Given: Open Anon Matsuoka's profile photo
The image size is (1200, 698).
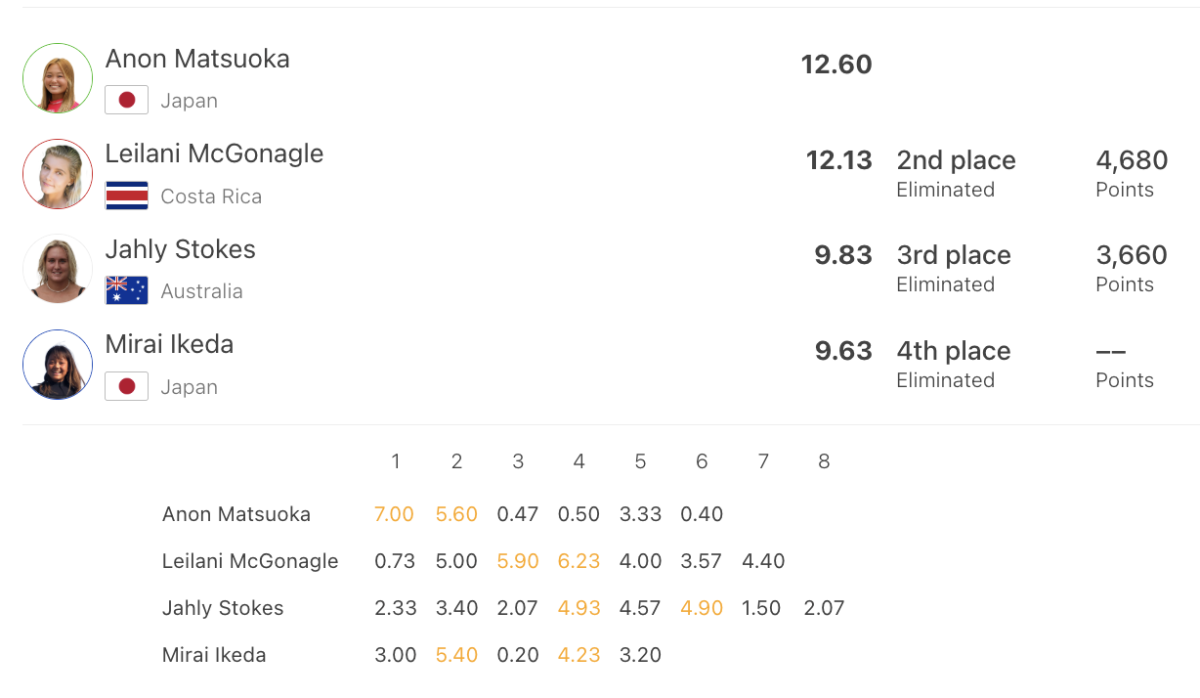Looking at the screenshot, I should click(x=58, y=78).
